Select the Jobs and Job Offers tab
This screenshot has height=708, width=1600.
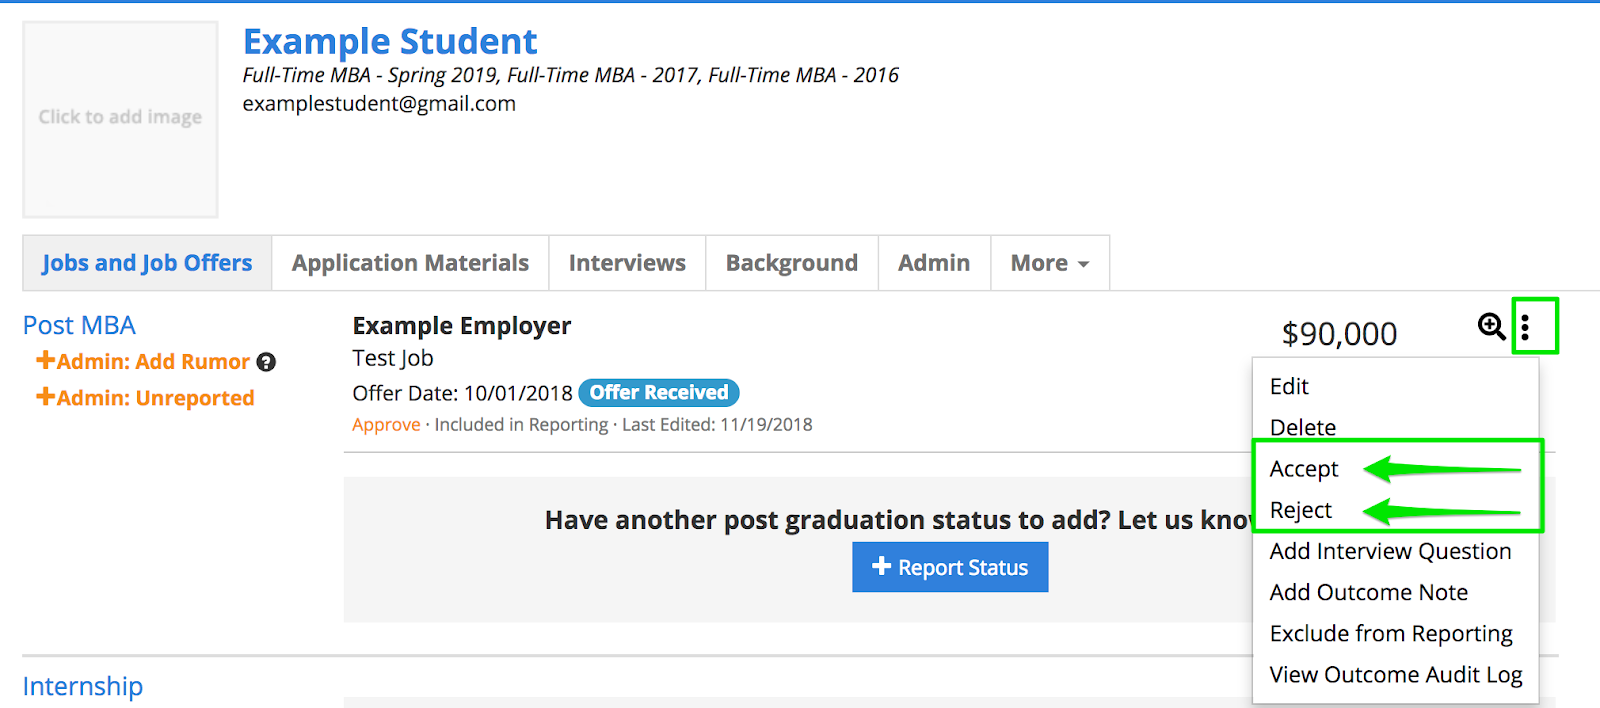[x=147, y=263]
